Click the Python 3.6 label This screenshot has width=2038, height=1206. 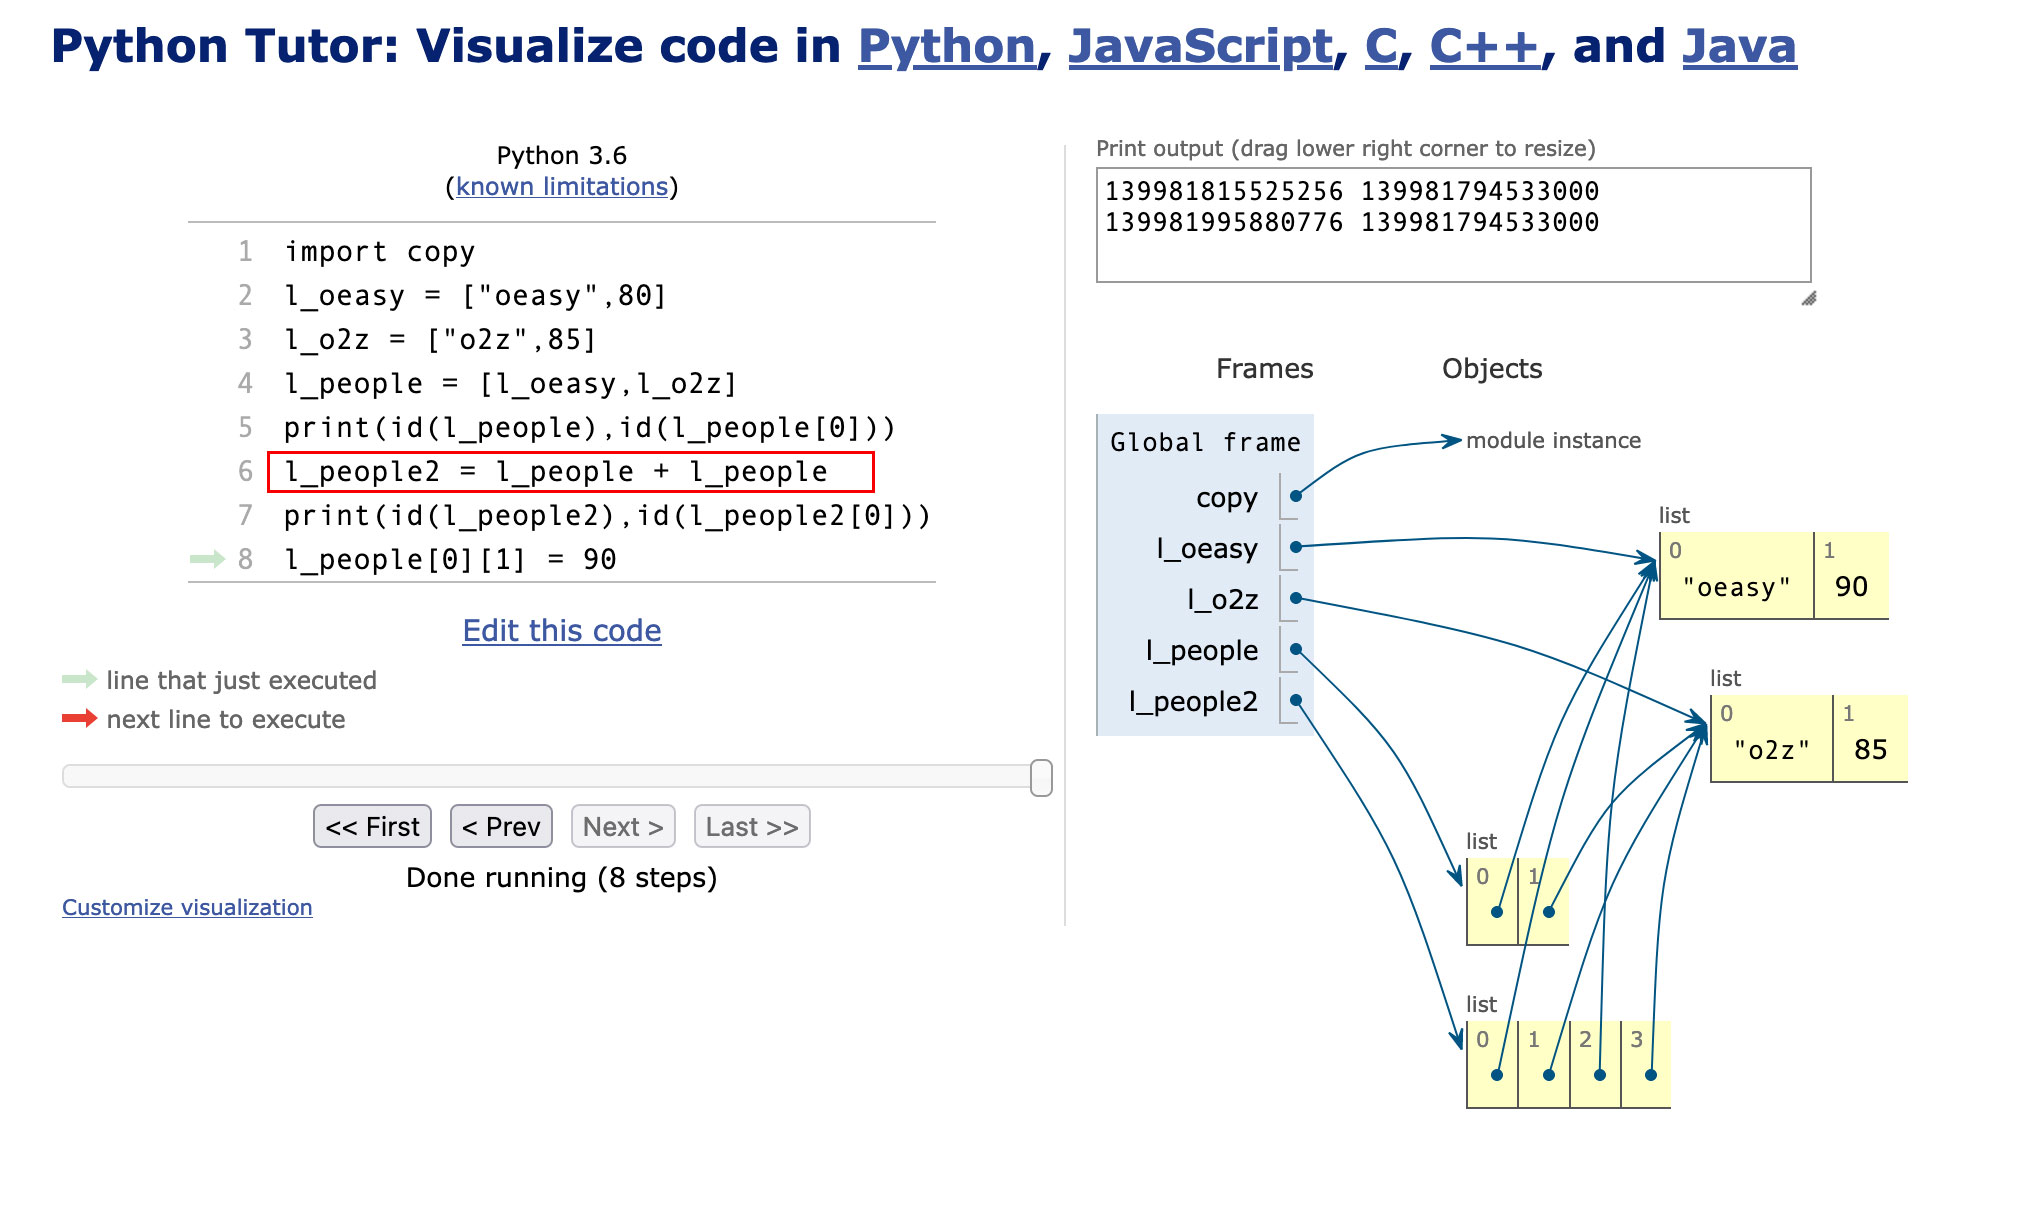tap(562, 156)
